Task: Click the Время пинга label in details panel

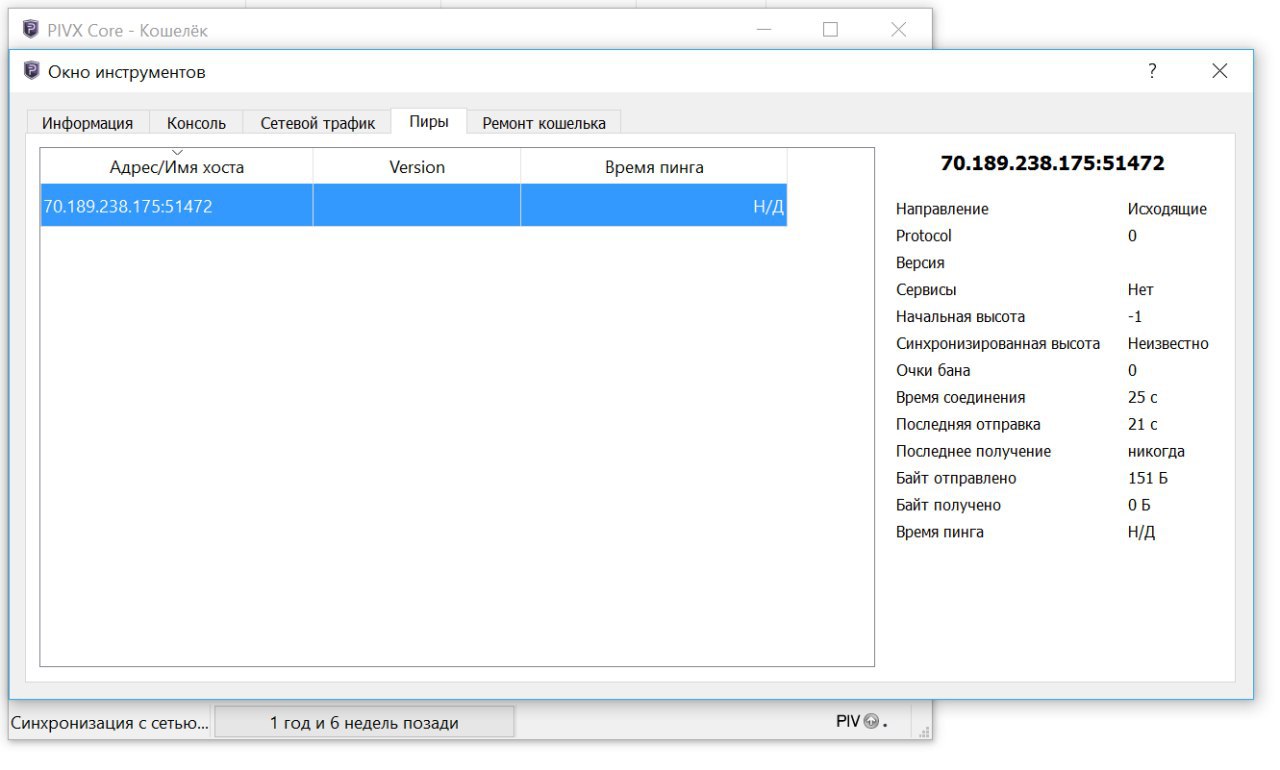Action: coord(940,533)
